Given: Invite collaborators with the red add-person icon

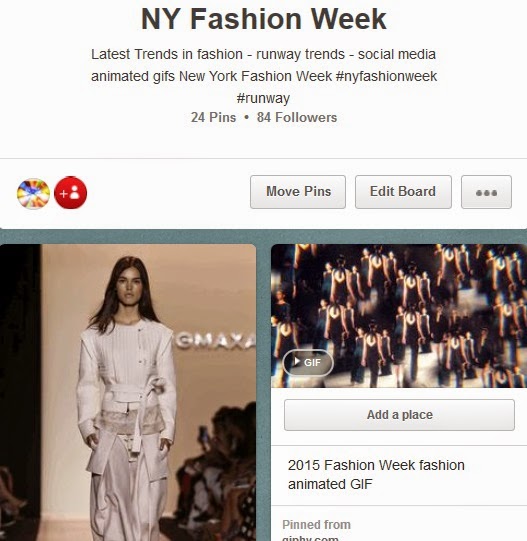Looking at the screenshot, I should click(70, 193).
